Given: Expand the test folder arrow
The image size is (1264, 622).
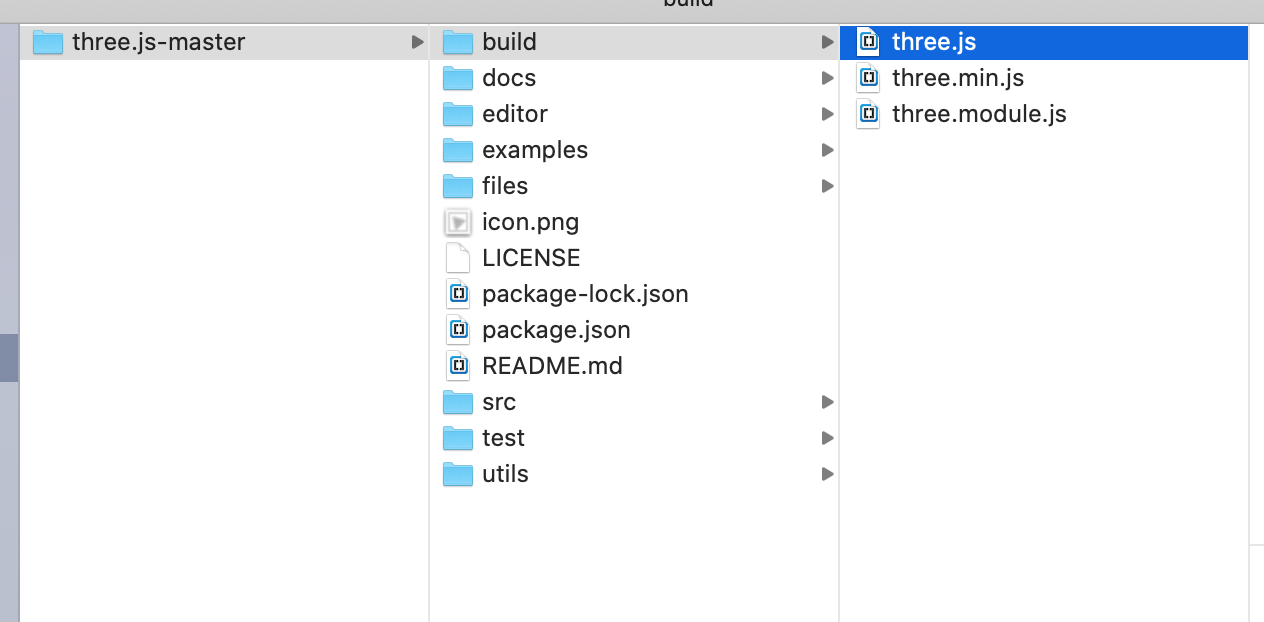Looking at the screenshot, I should [x=827, y=438].
